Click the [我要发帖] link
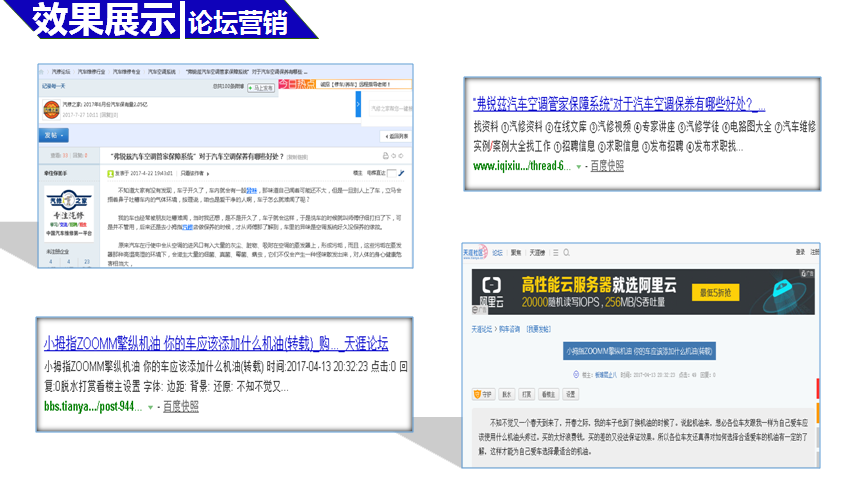The width and height of the screenshot is (851, 478). (x=538, y=329)
